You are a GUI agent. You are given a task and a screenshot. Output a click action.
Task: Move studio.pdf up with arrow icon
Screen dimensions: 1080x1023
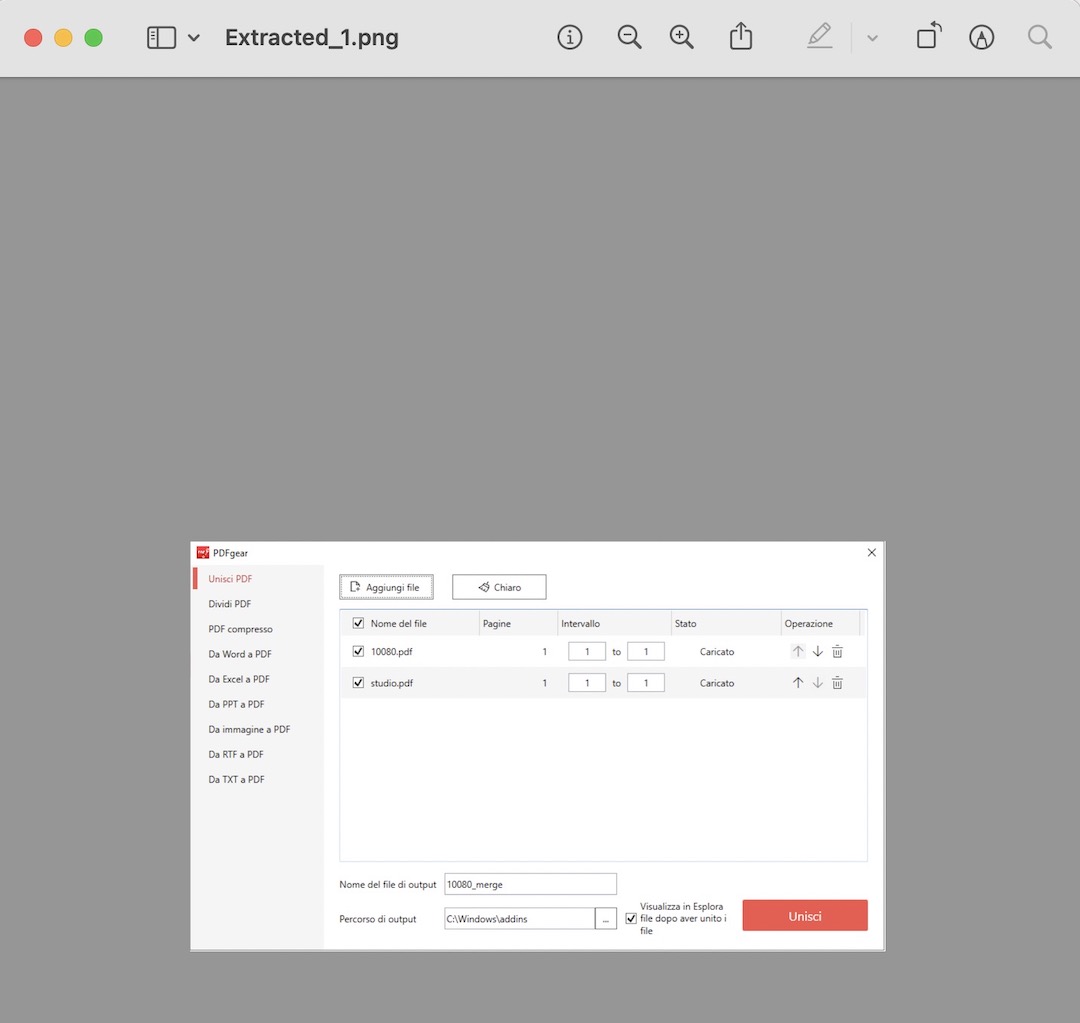tap(798, 683)
